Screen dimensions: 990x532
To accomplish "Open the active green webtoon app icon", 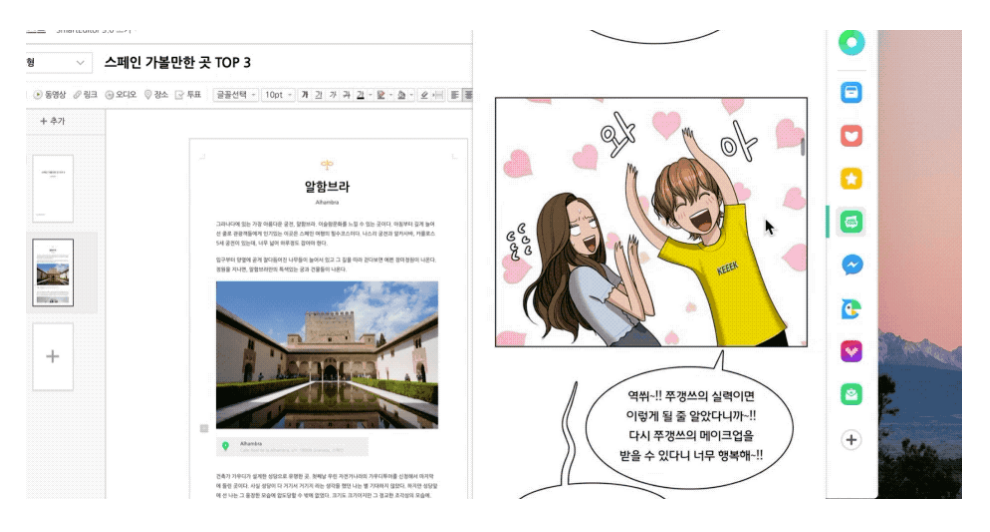I will pos(851,222).
